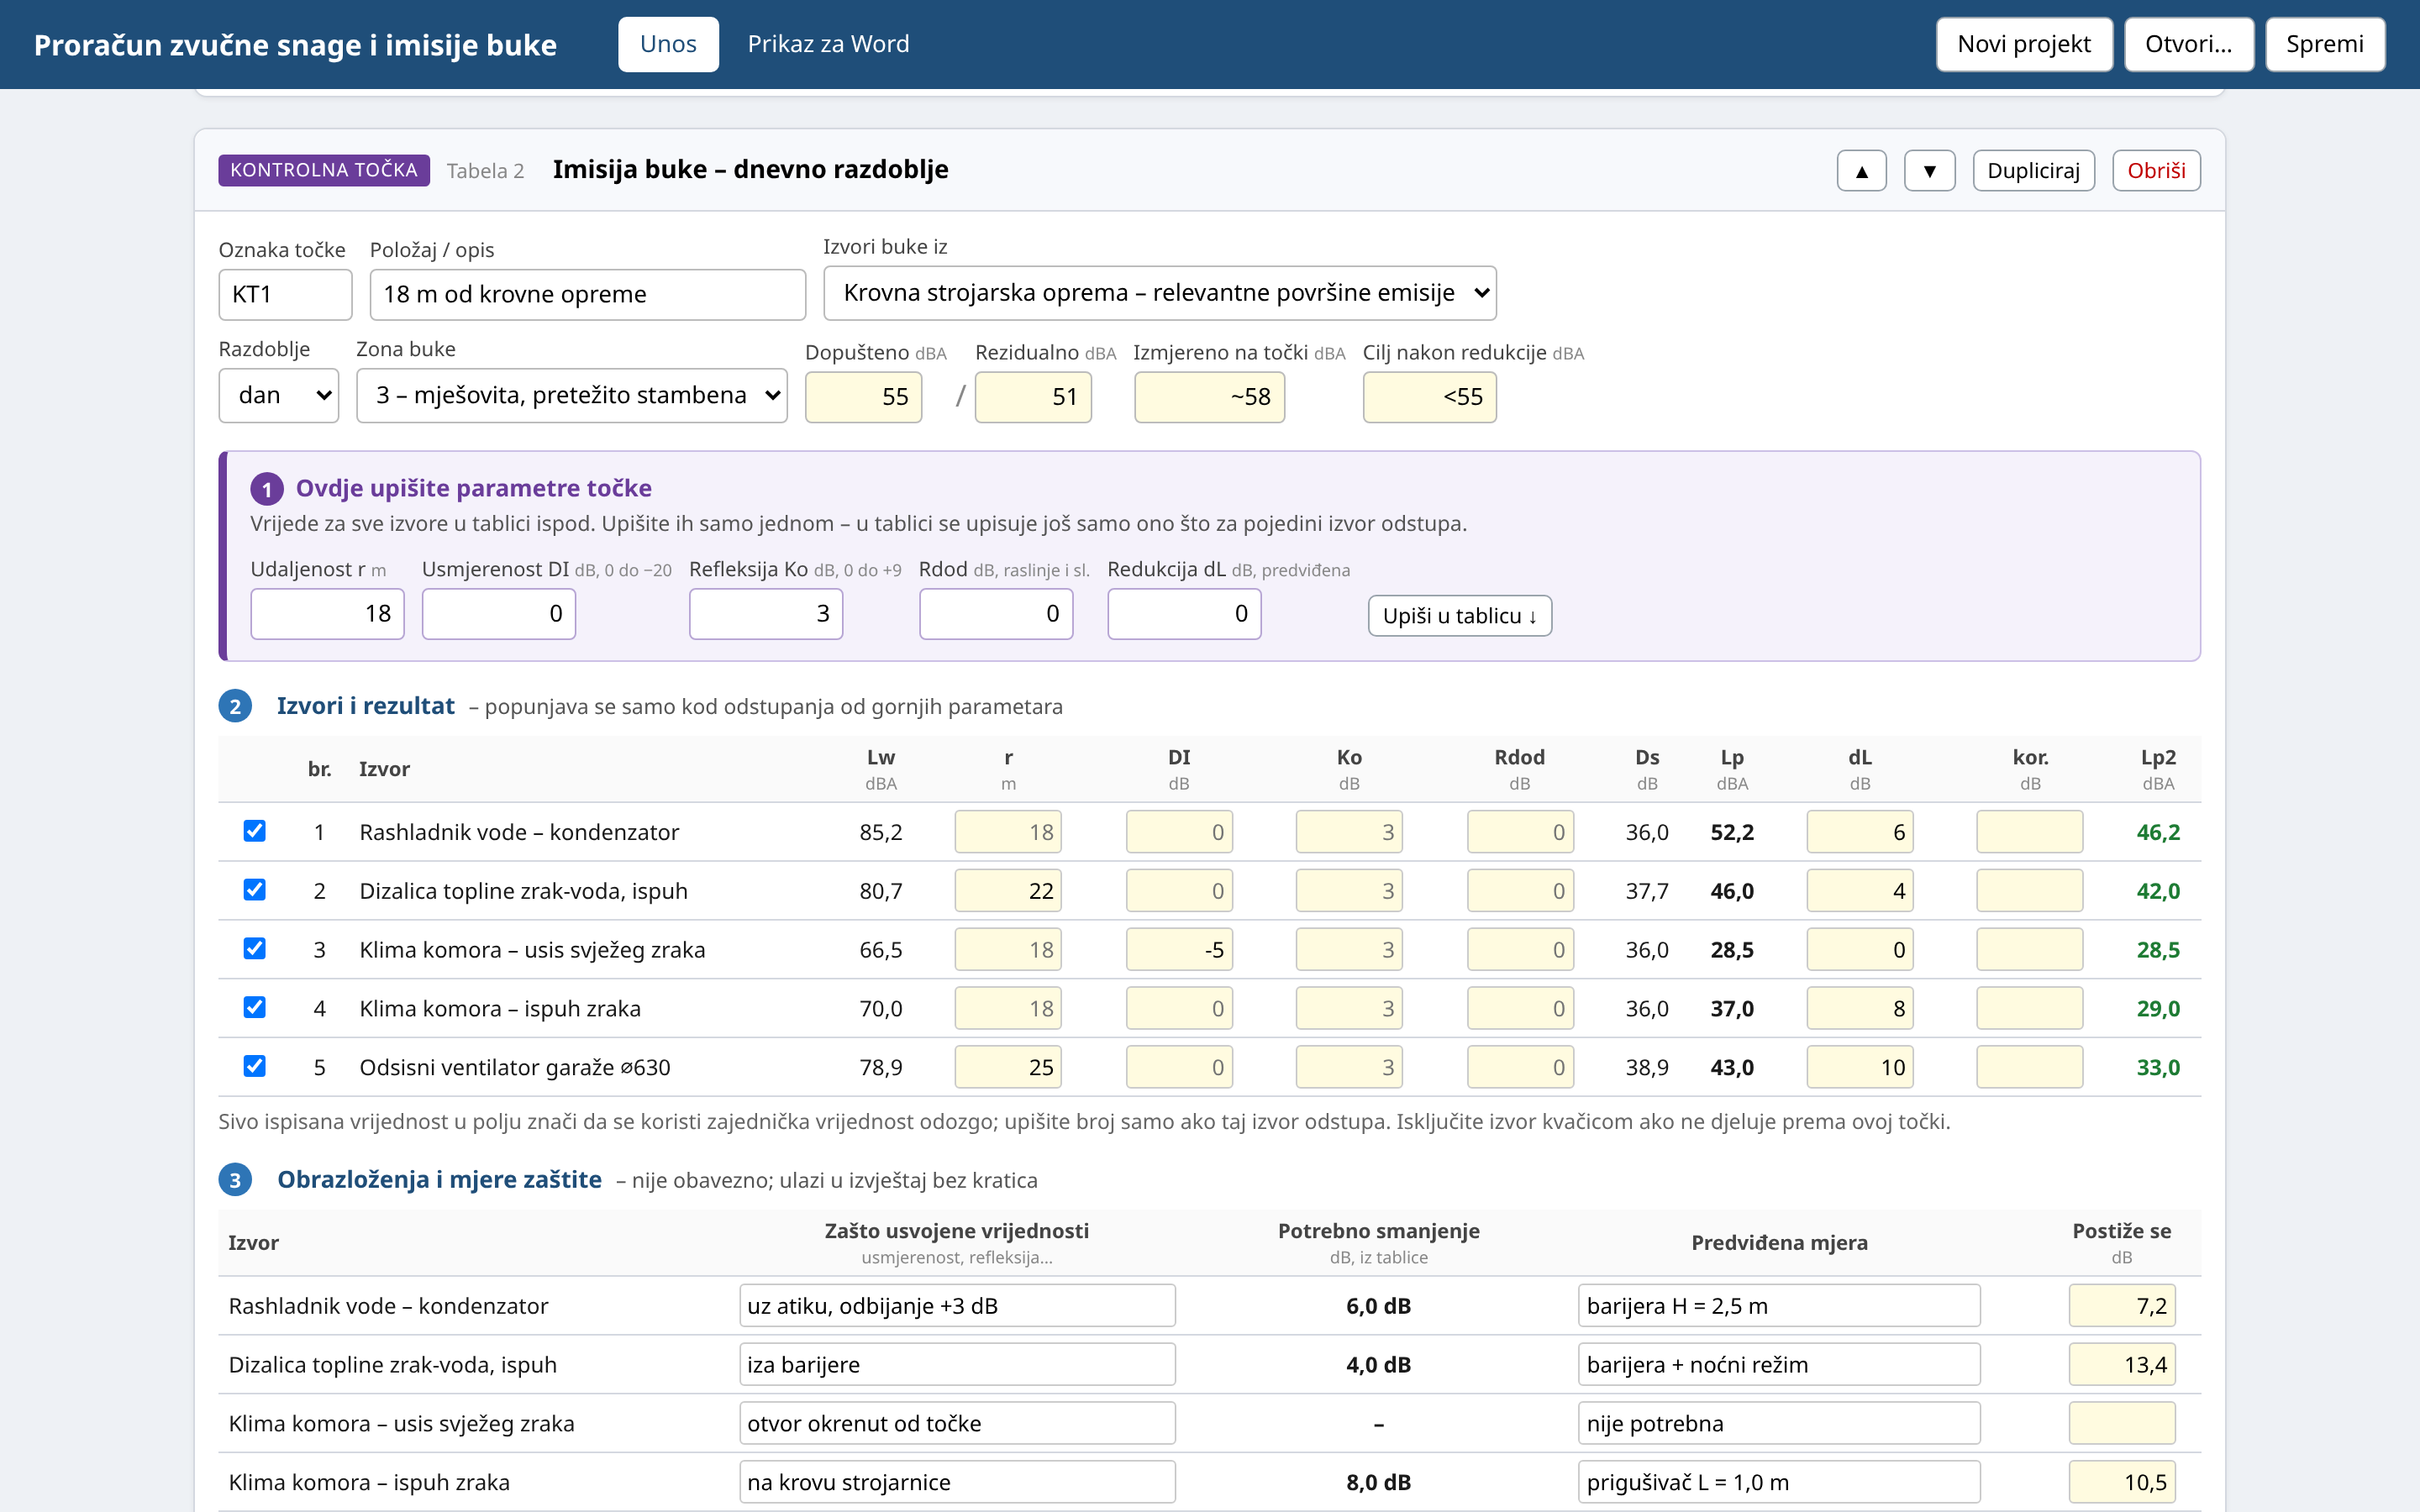Click the Rezidualno dBA field

1033,397
